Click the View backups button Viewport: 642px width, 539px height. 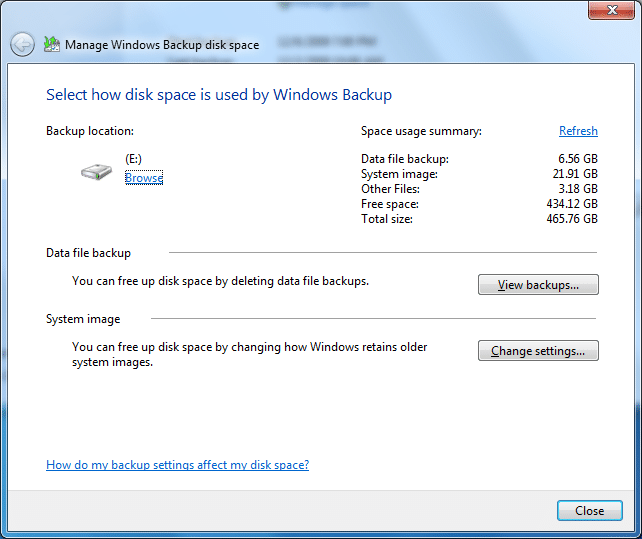[538, 285]
